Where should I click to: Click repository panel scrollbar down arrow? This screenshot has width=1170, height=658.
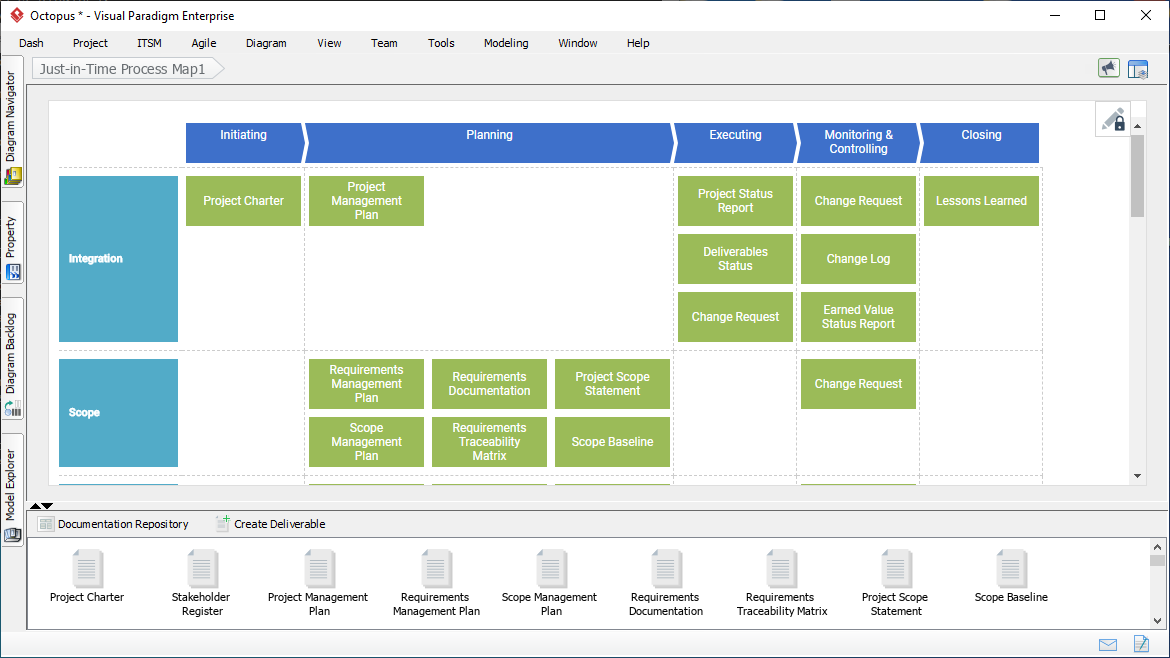coord(1157,621)
